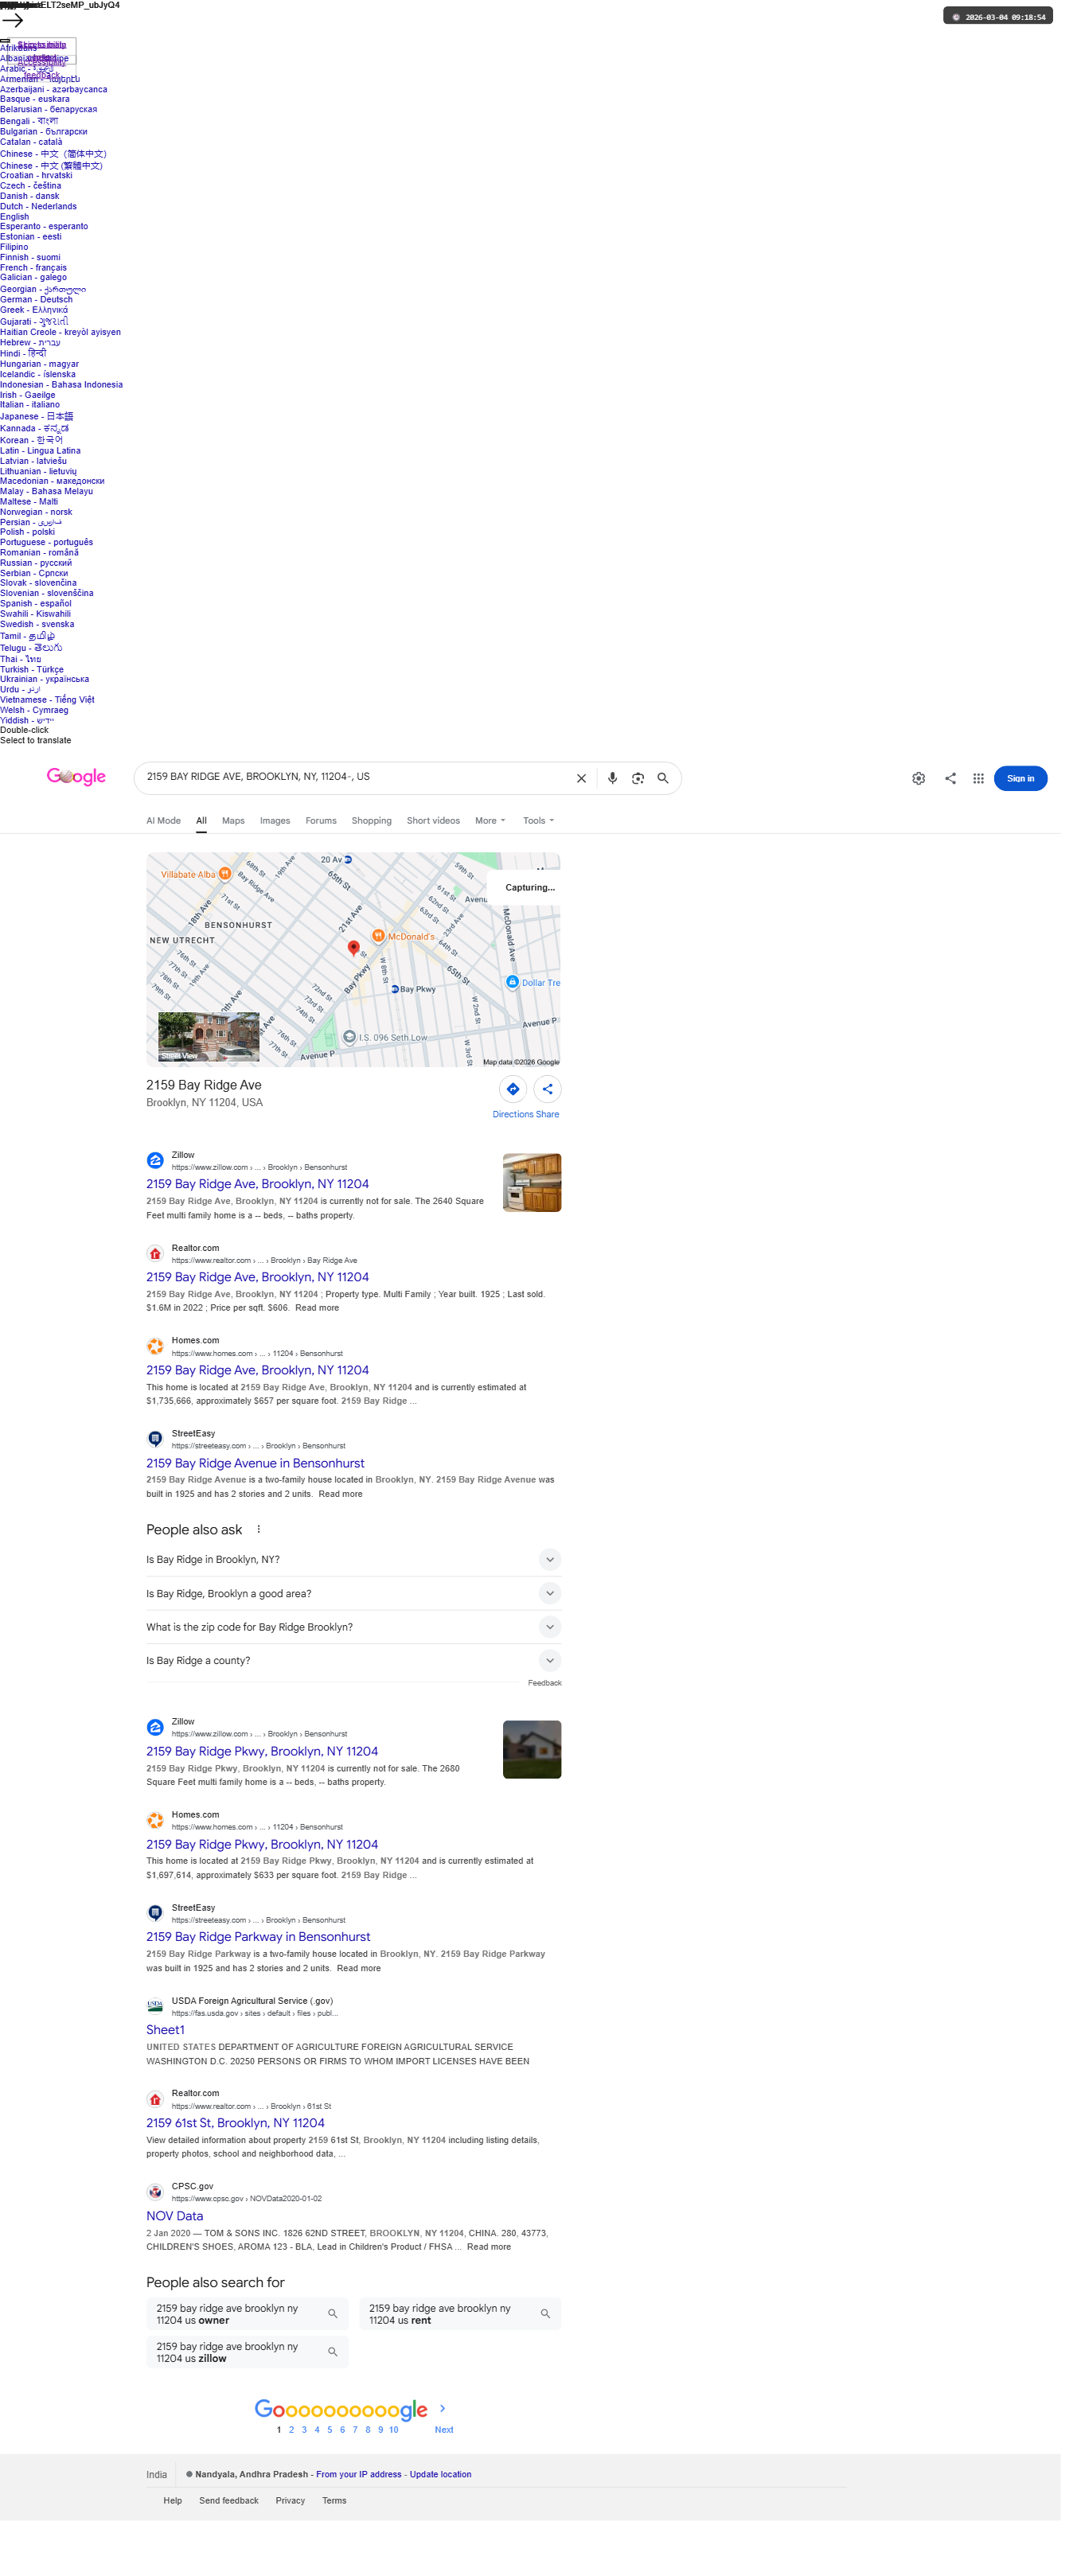Viewport: 1073px width, 2576px height.
Task: Open the More dropdown in search tabs
Action: pyautogui.click(x=490, y=820)
